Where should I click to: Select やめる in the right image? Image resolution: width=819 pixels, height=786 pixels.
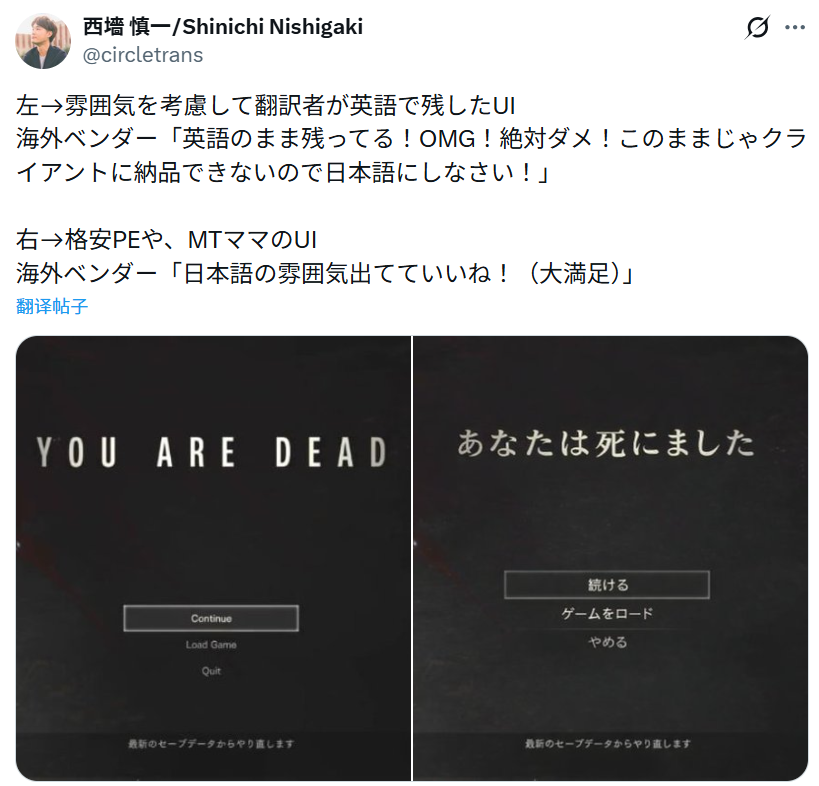click(607, 642)
